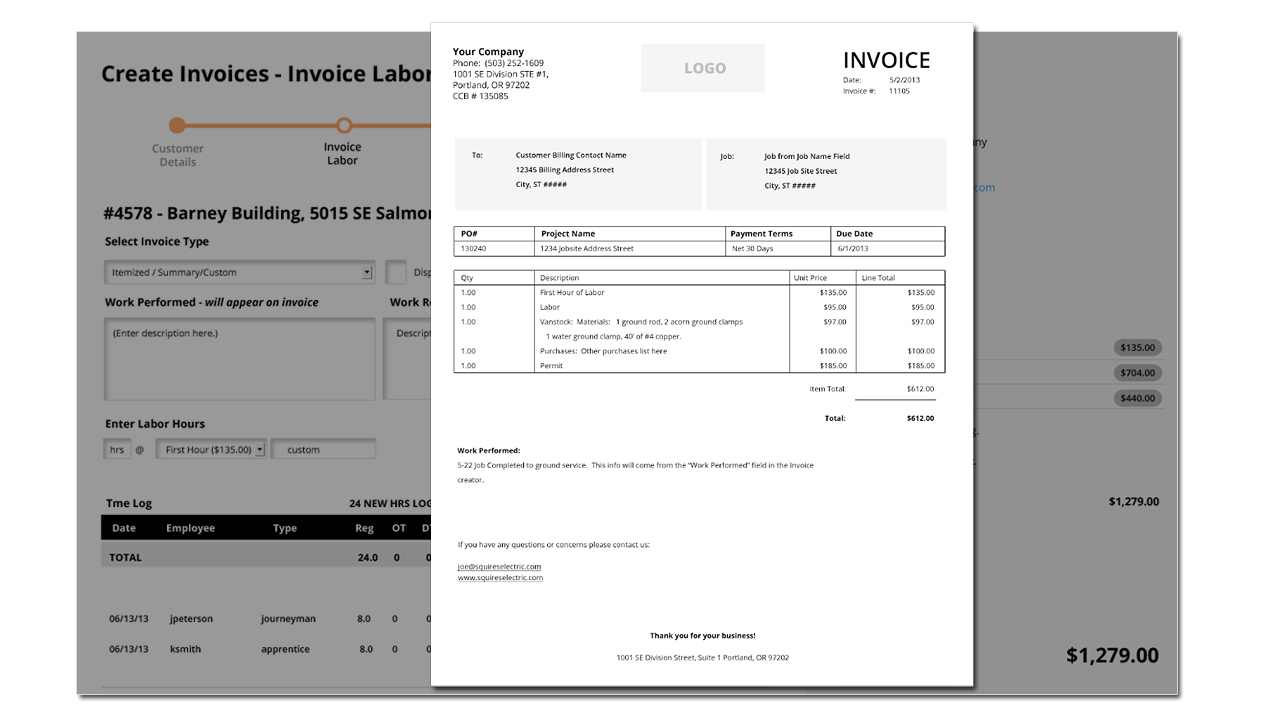Click the Permit line item description
1280x720 pixels.
click(x=551, y=366)
